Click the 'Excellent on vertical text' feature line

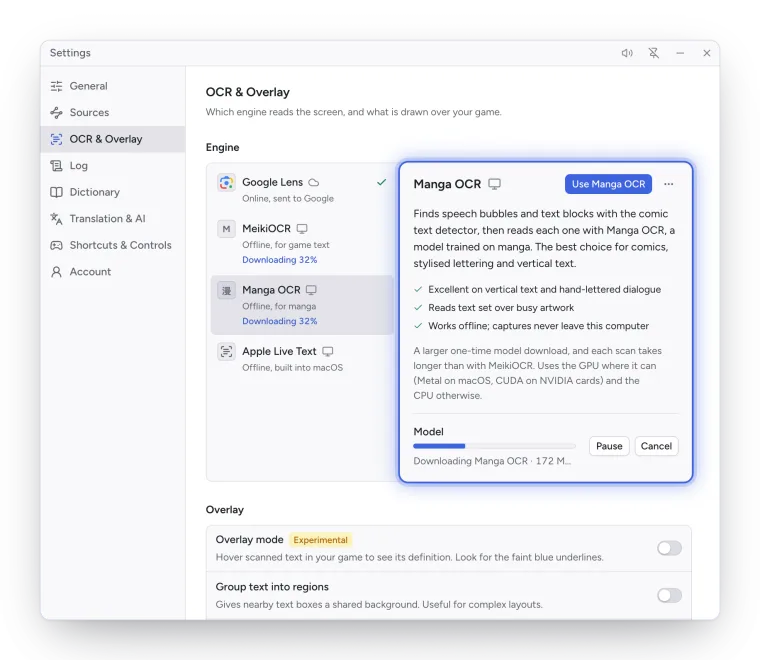[x=545, y=289]
